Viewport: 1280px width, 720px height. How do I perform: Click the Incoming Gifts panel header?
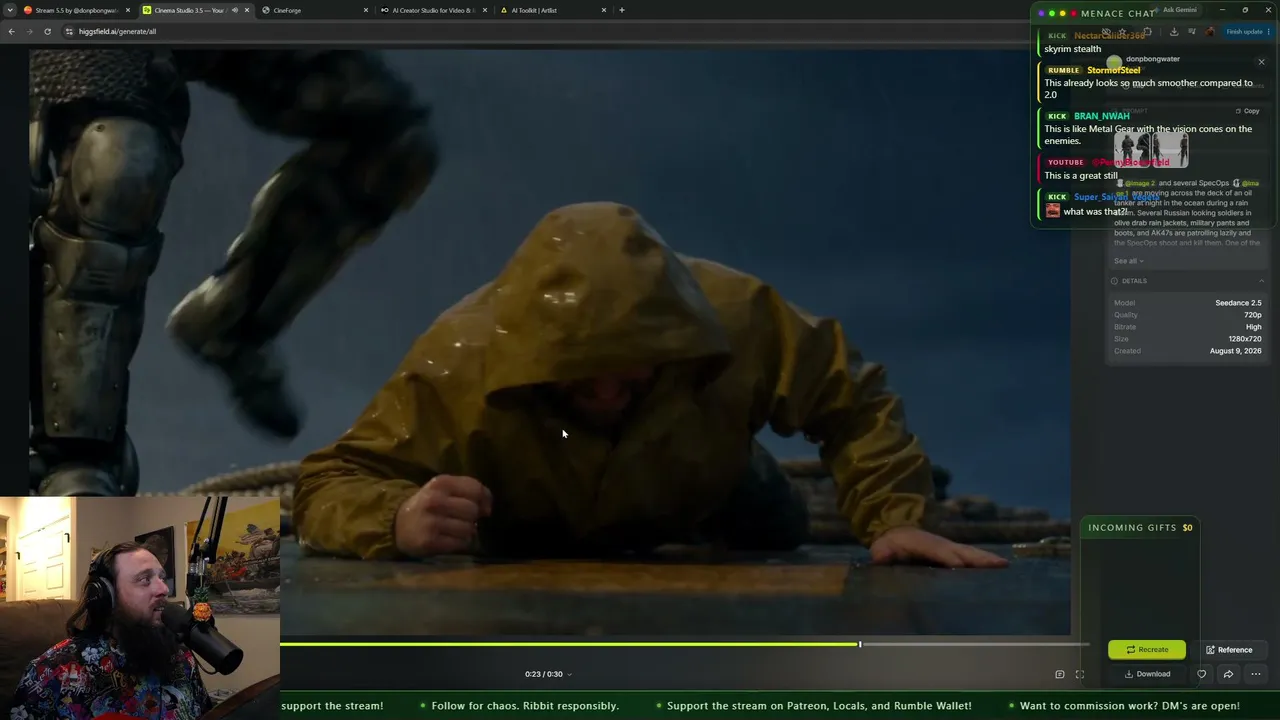point(1140,528)
